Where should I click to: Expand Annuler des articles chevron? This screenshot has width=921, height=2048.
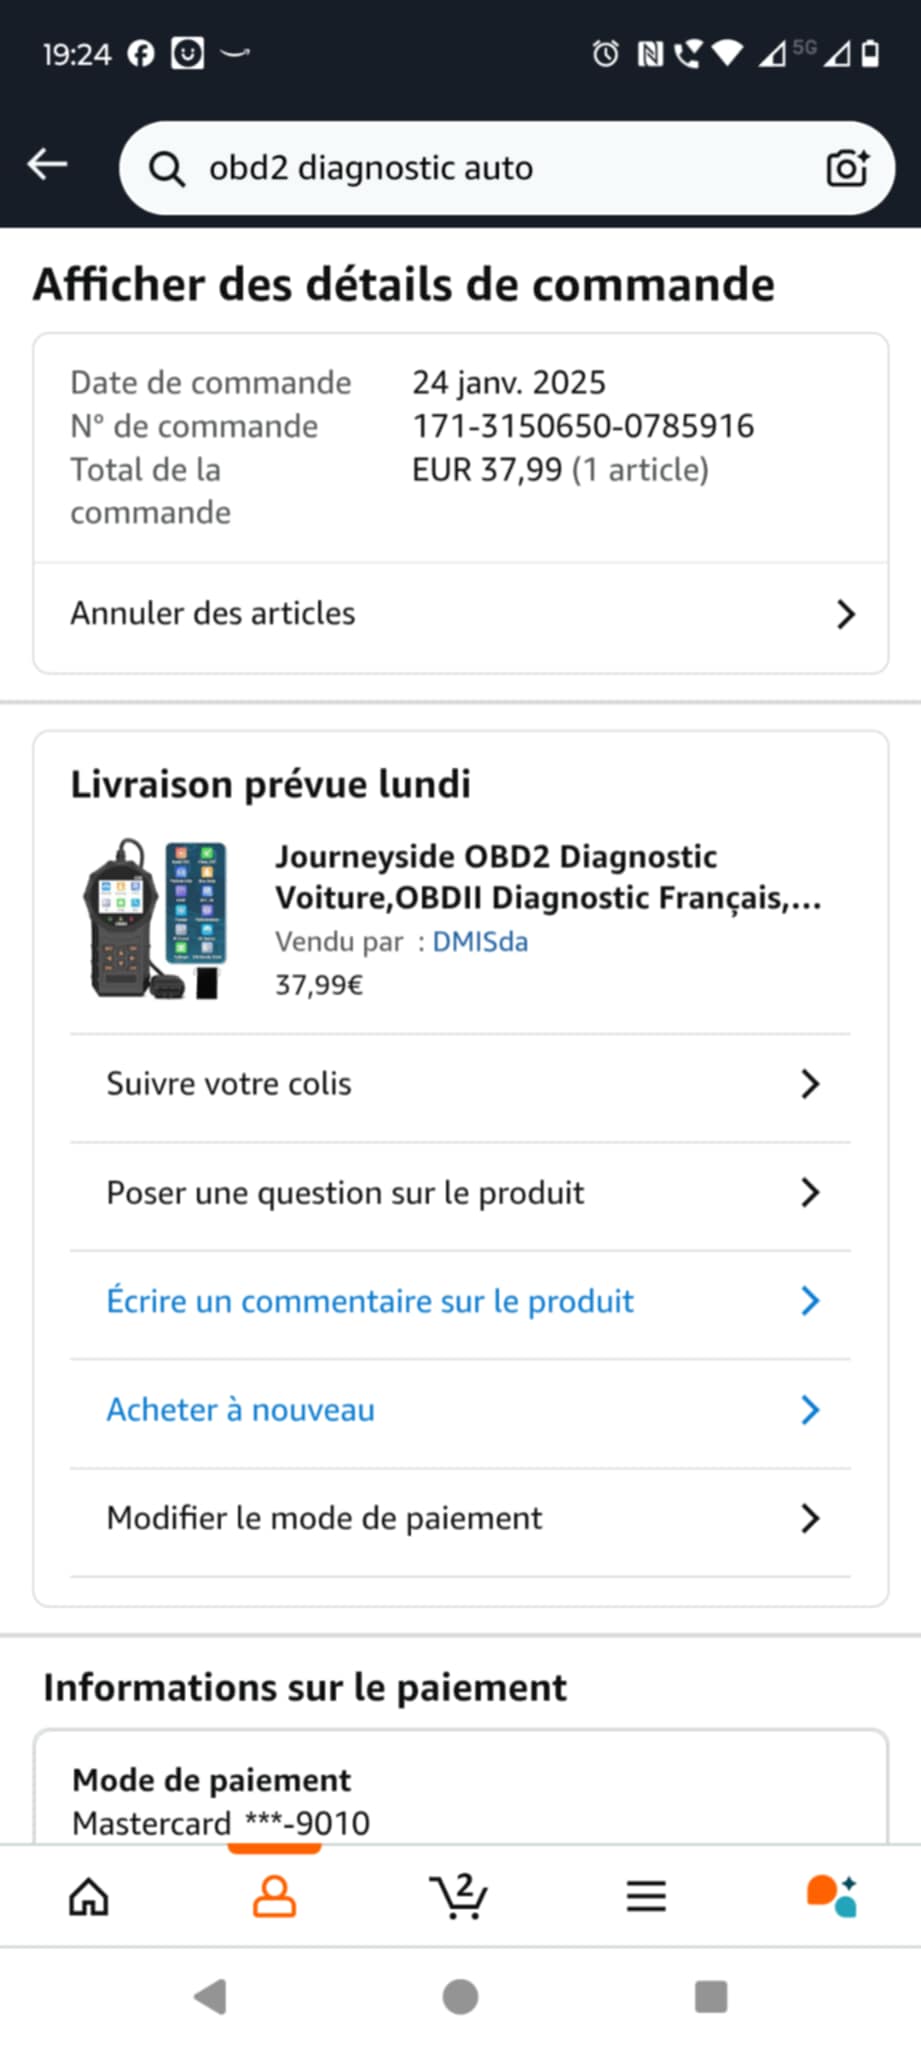[846, 614]
